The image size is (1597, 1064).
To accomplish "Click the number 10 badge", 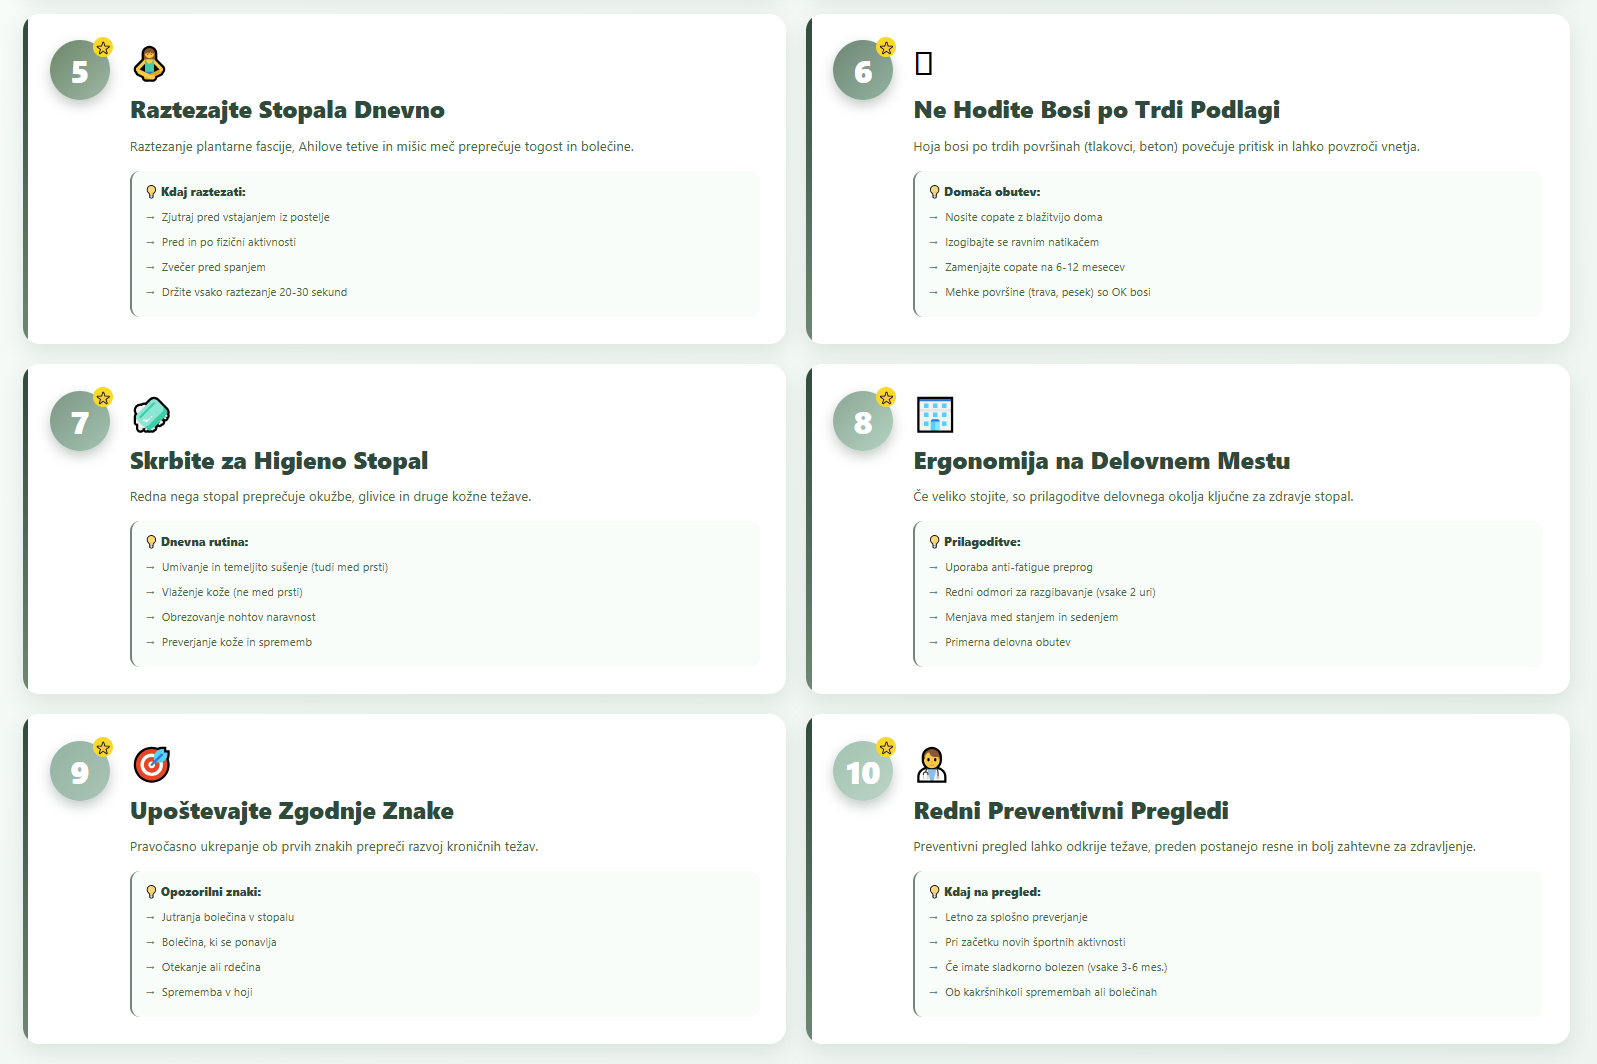I will 863,771.
